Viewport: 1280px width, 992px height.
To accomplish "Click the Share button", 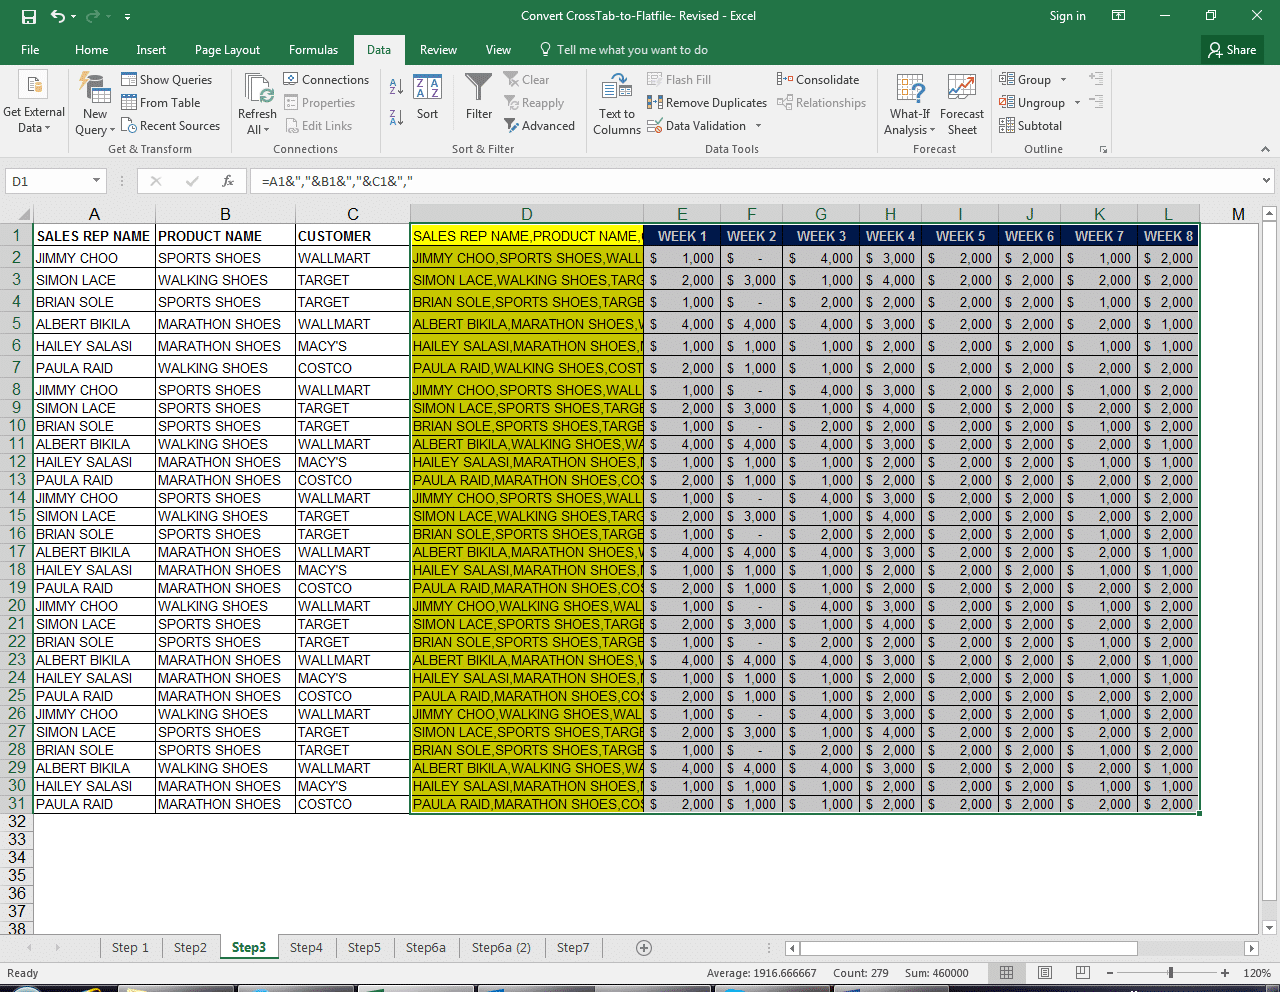I will pyautogui.click(x=1232, y=50).
